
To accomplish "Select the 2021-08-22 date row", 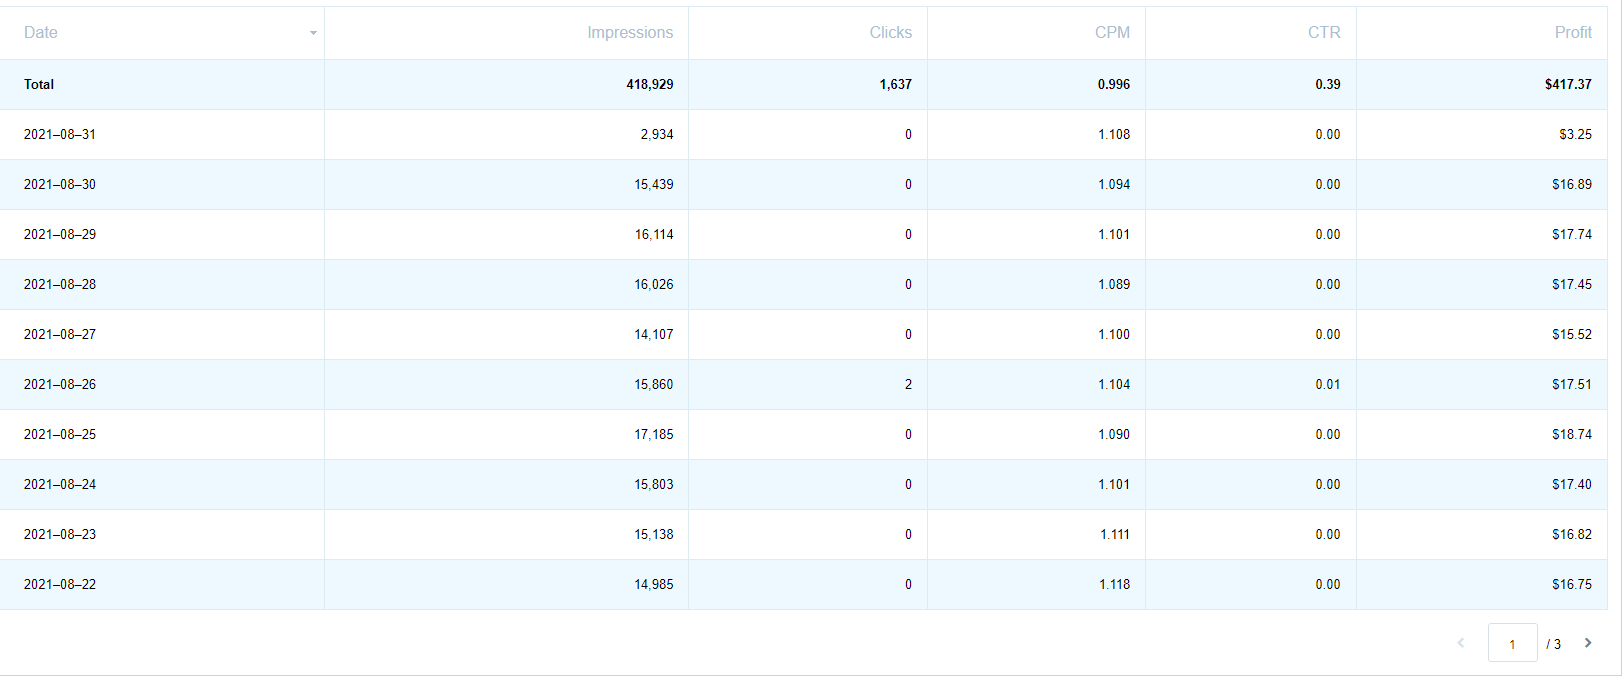I will click(x=60, y=585).
